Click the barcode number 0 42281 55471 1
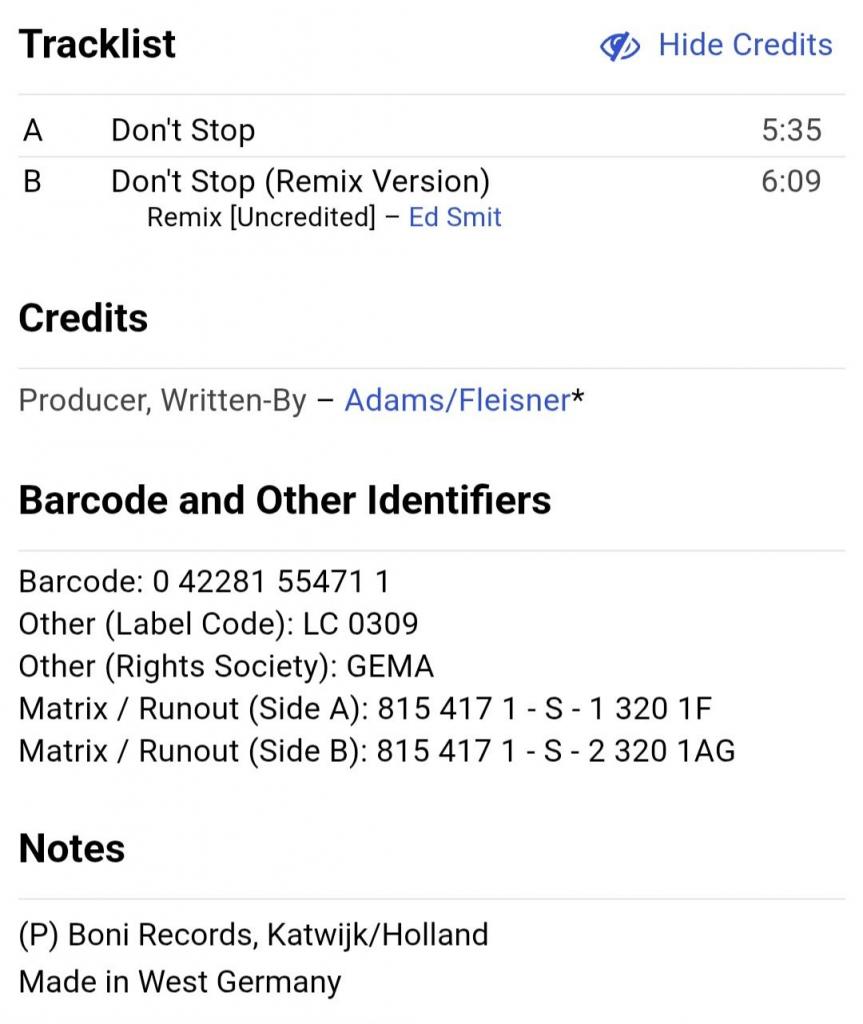This screenshot has width=863, height=1024. (271, 581)
